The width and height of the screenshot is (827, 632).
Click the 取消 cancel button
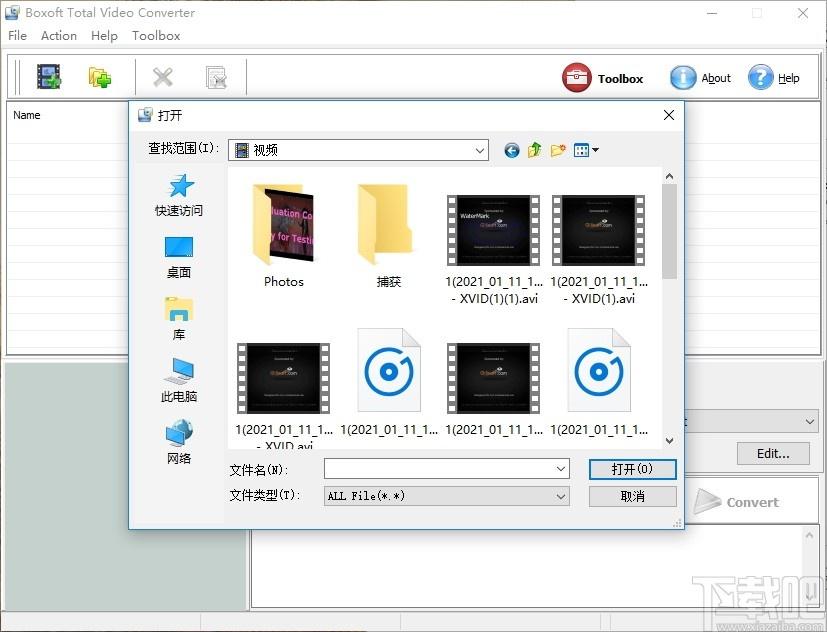pos(632,496)
